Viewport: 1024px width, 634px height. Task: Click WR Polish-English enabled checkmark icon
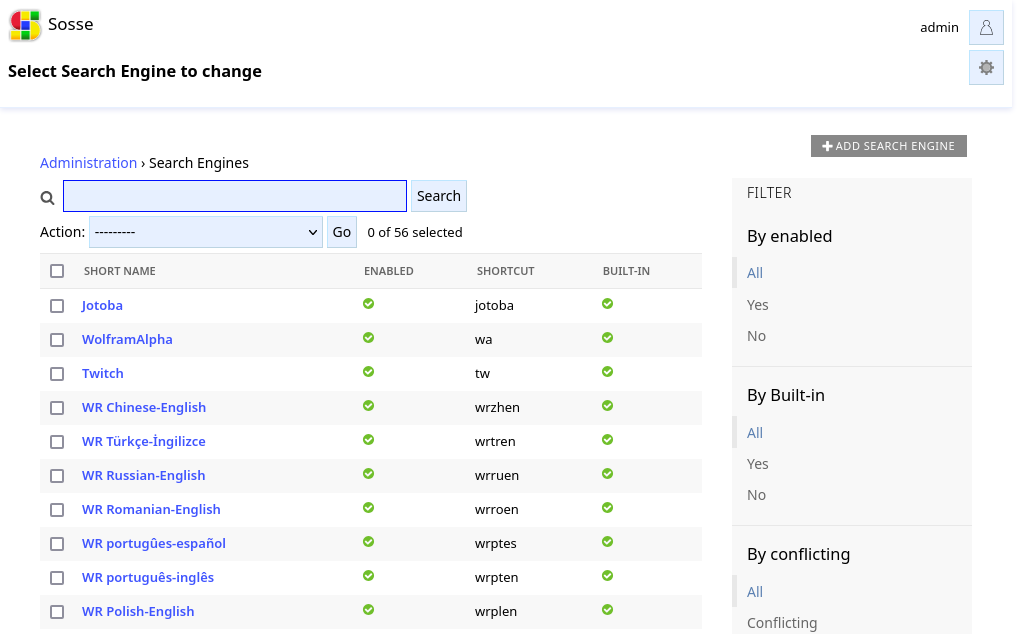pyautogui.click(x=368, y=609)
